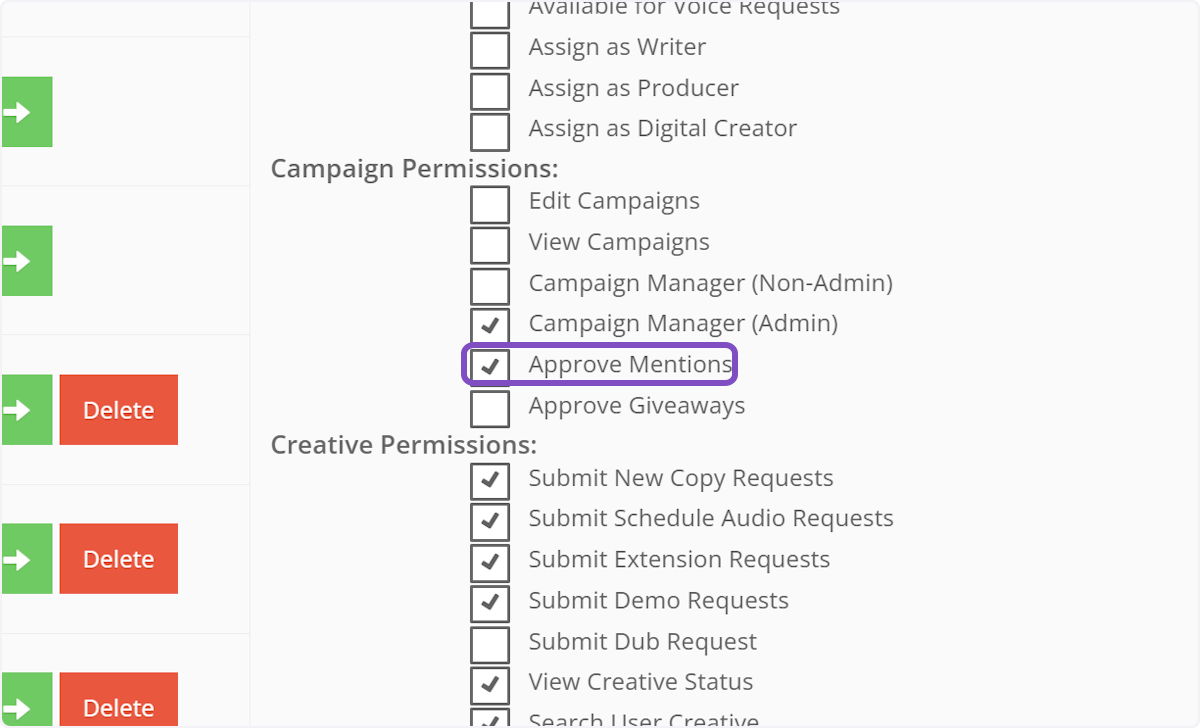1200x728 pixels.
Task: Click the first red Delete button
Action: pos(118,410)
